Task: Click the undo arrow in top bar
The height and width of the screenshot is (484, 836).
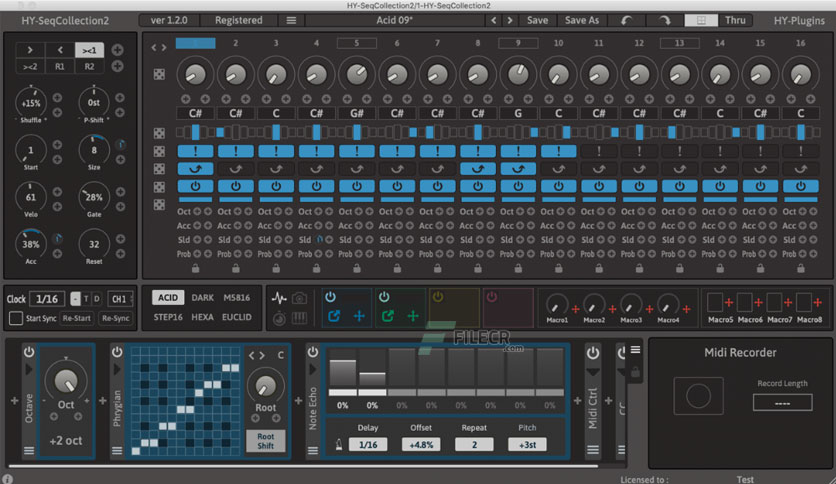Action: 626,20
